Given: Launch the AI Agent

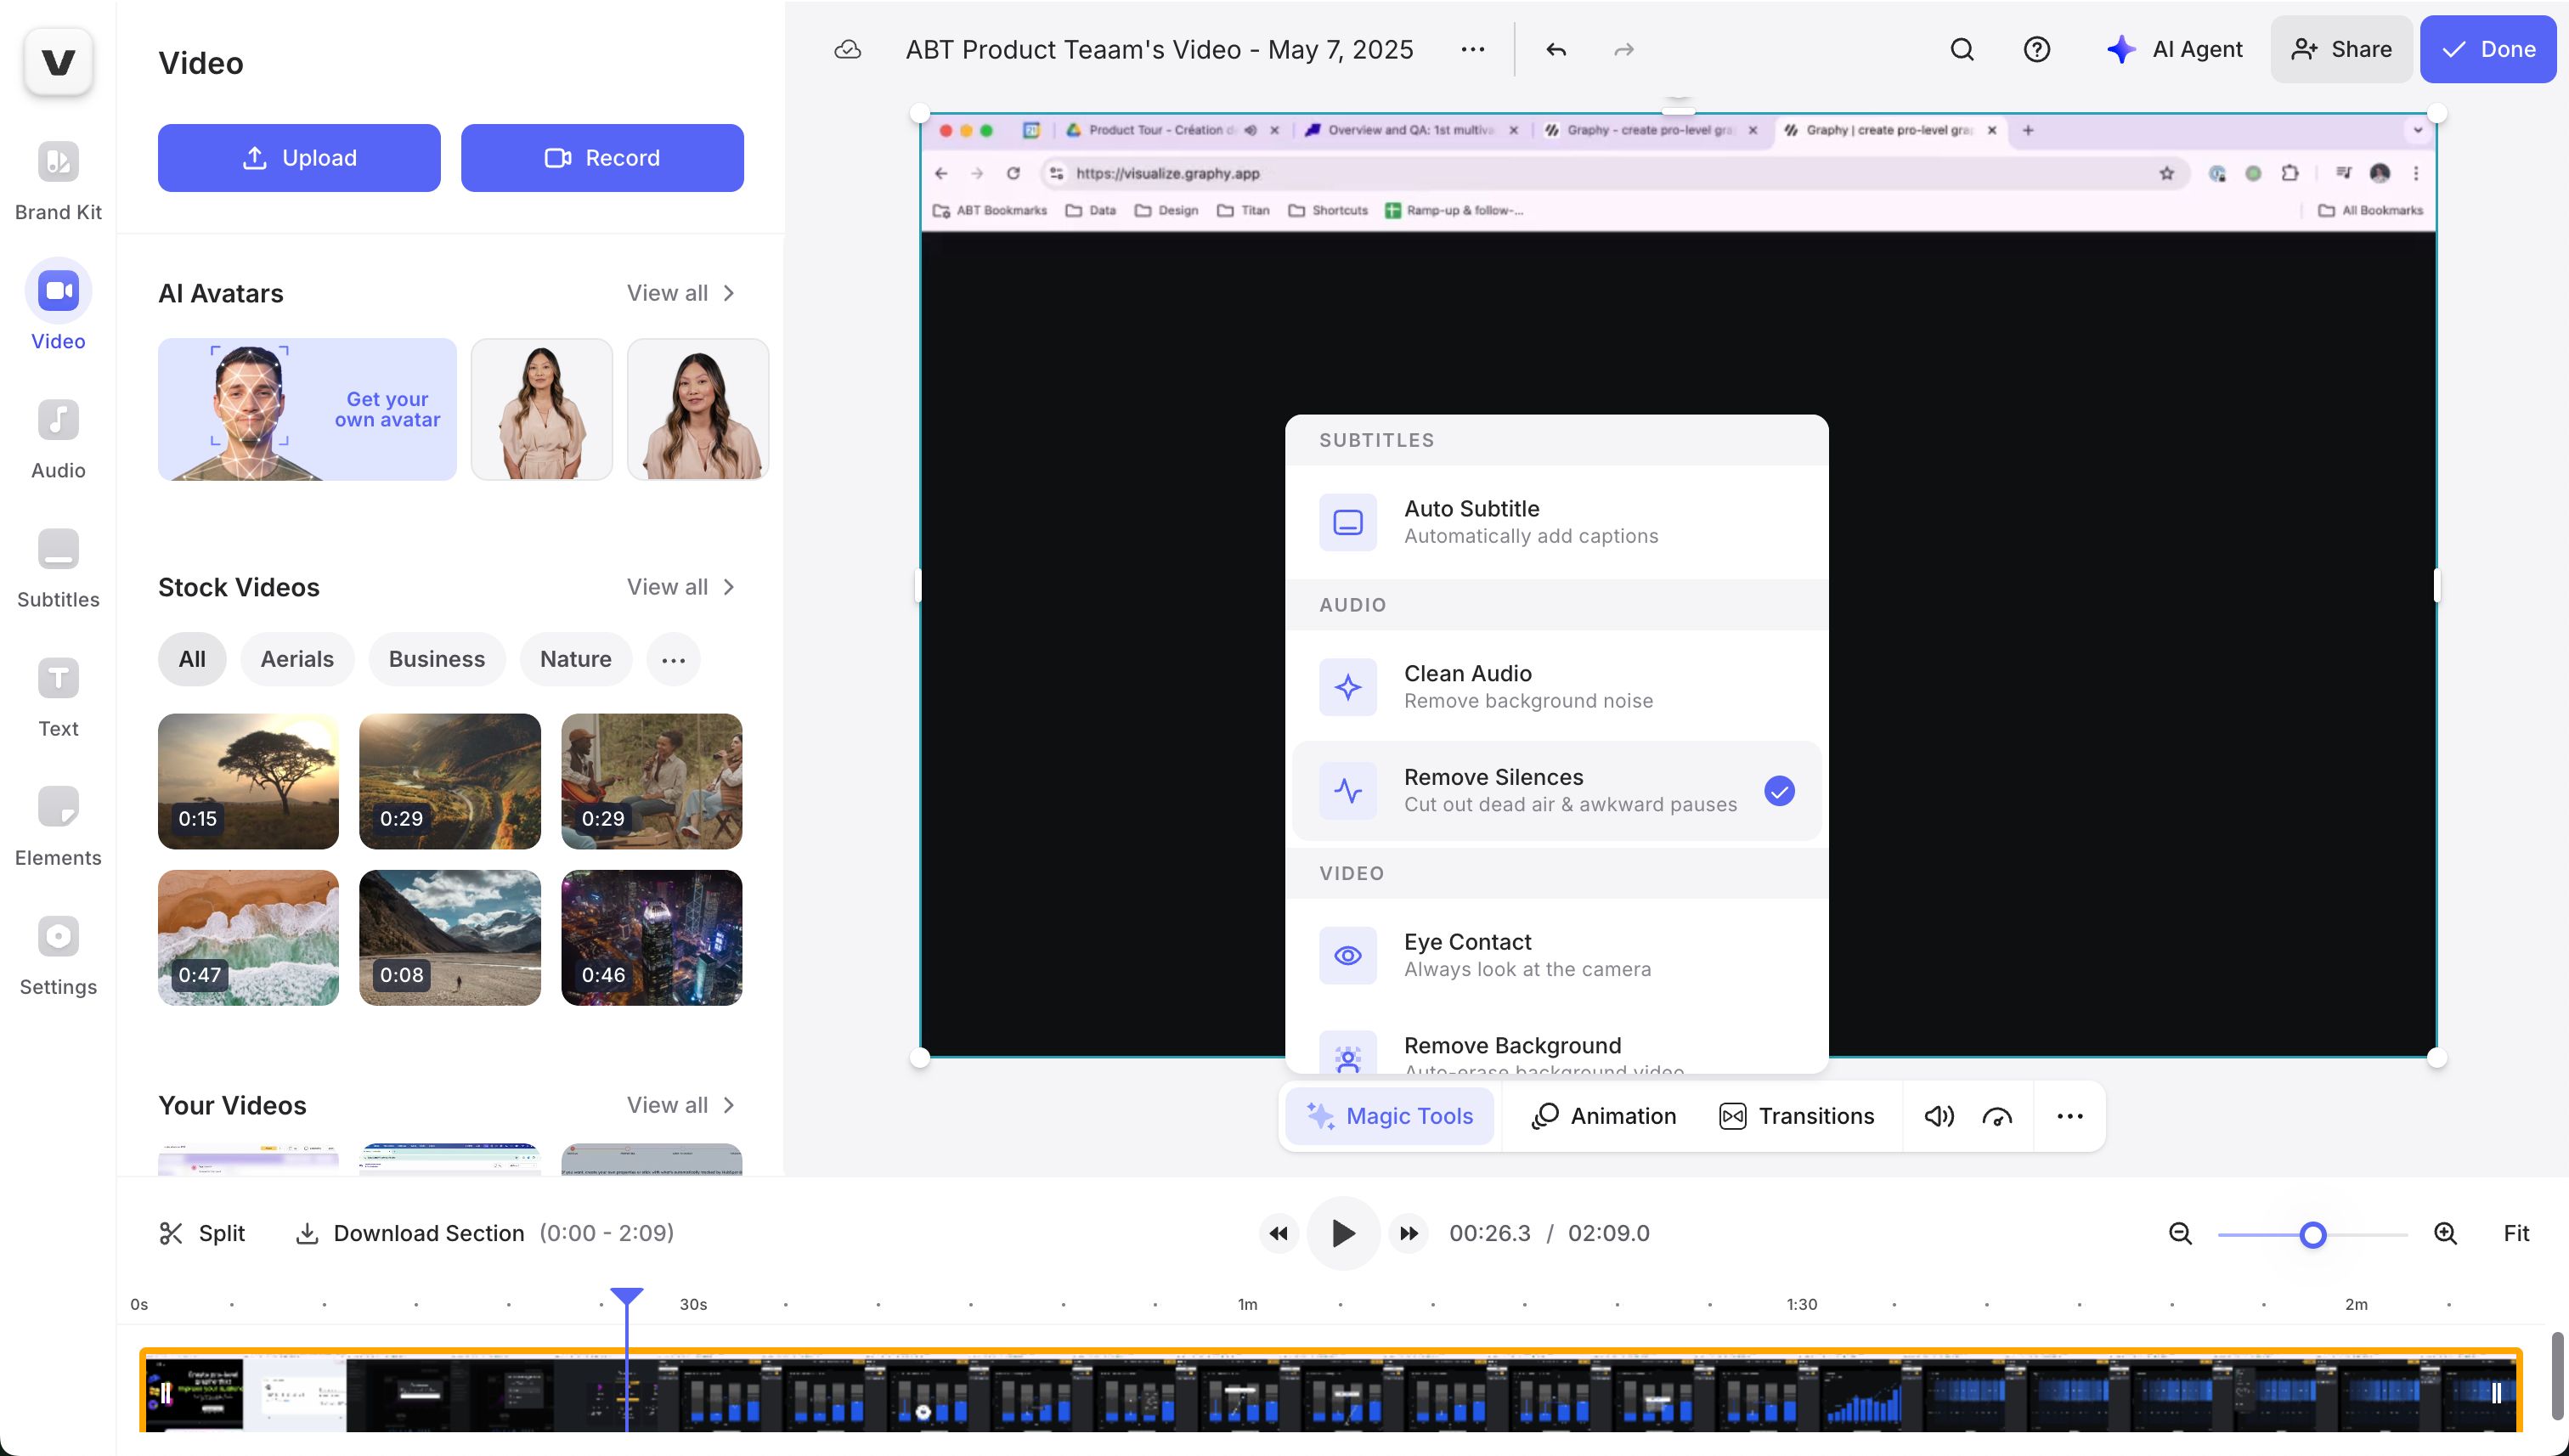Looking at the screenshot, I should click(x=2175, y=49).
